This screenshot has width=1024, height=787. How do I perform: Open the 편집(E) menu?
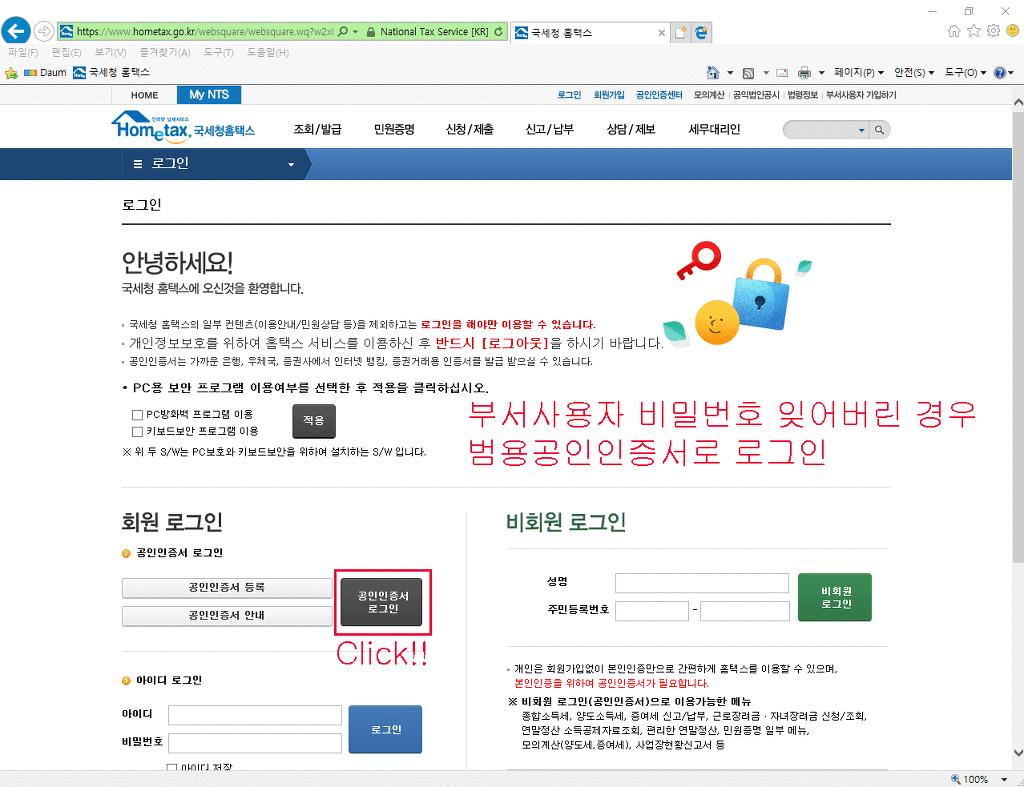(x=67, y=52)
